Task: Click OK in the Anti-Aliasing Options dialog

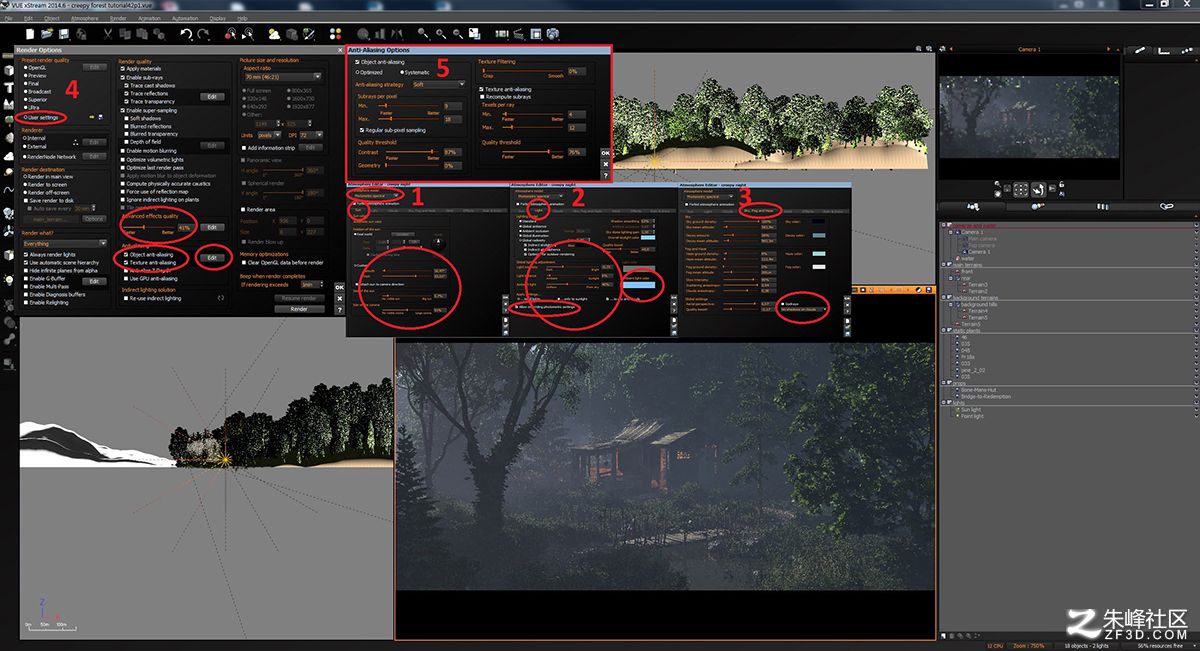Action: point(605,153)
